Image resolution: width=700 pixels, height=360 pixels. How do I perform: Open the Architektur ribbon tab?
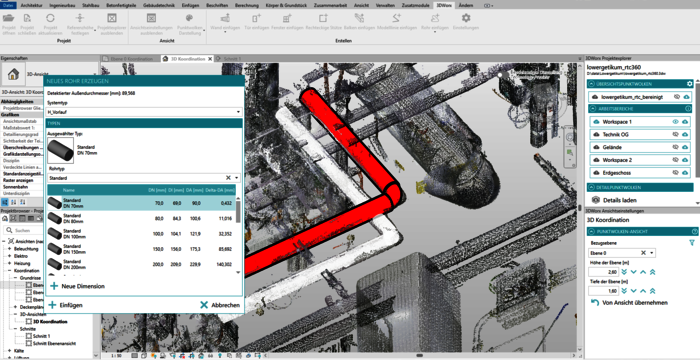pos(31,5)
